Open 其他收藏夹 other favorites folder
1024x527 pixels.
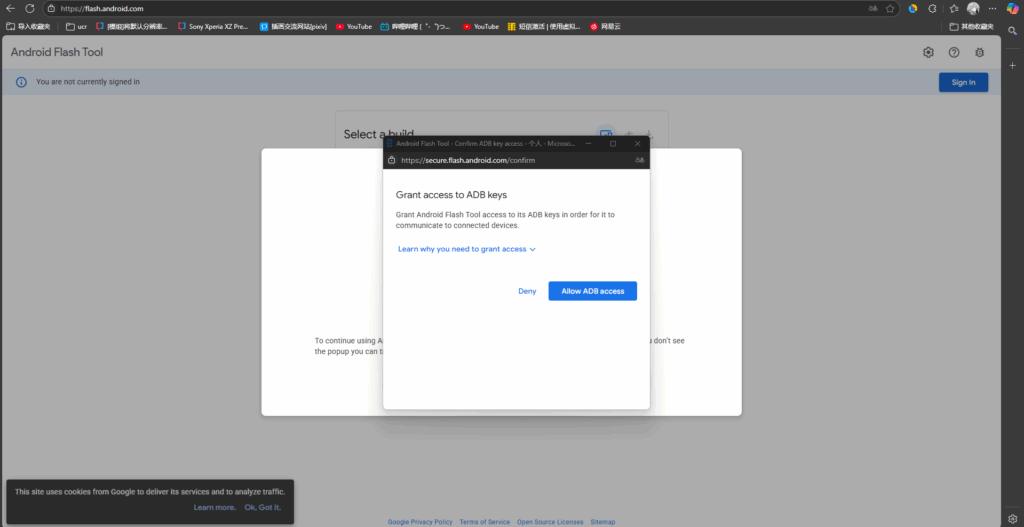tap(972, 27)
